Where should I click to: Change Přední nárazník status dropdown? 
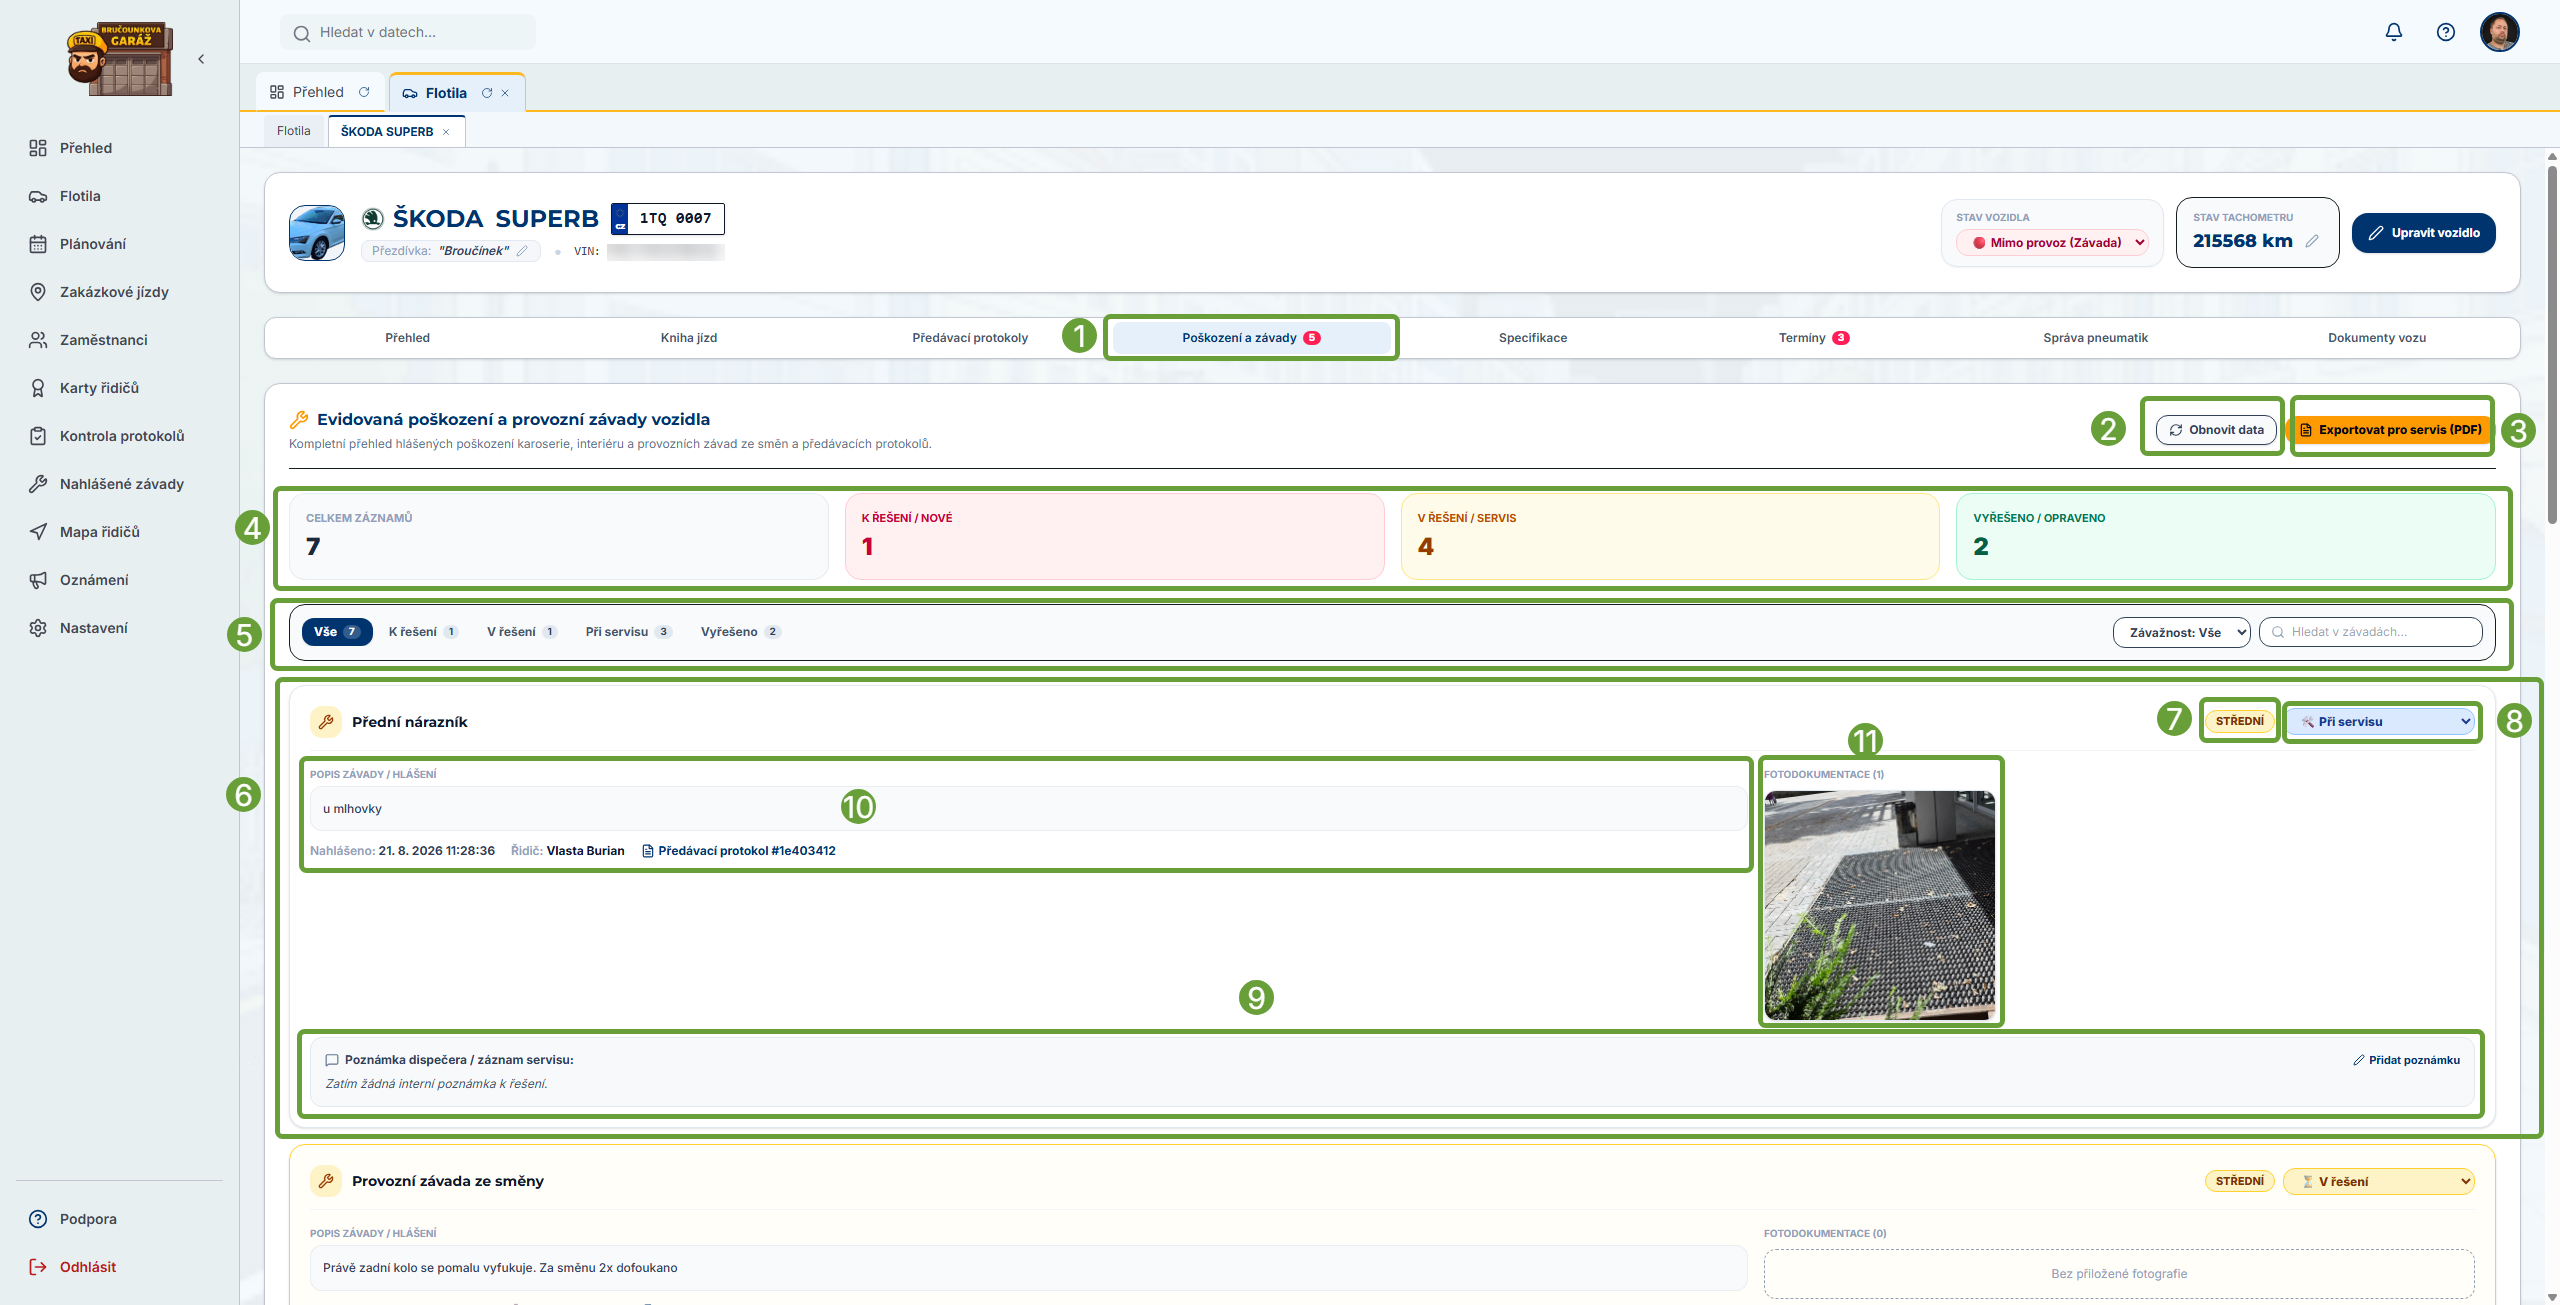[x=2379, y=721]
